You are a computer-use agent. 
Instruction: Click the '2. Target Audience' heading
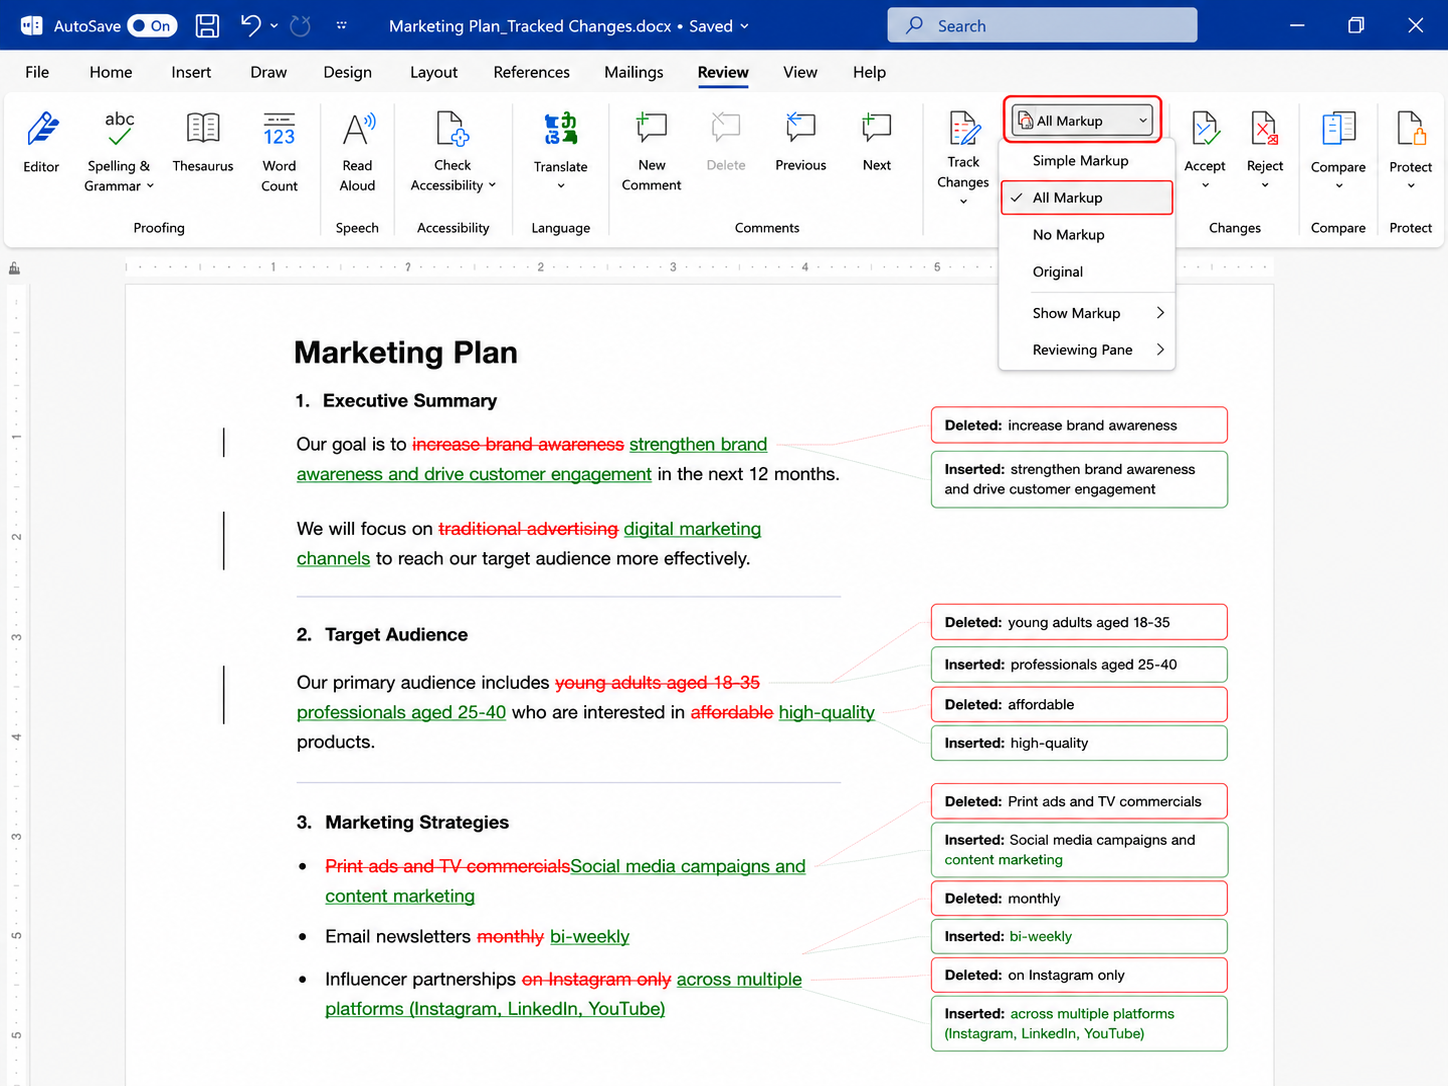(x=382, y=635)
